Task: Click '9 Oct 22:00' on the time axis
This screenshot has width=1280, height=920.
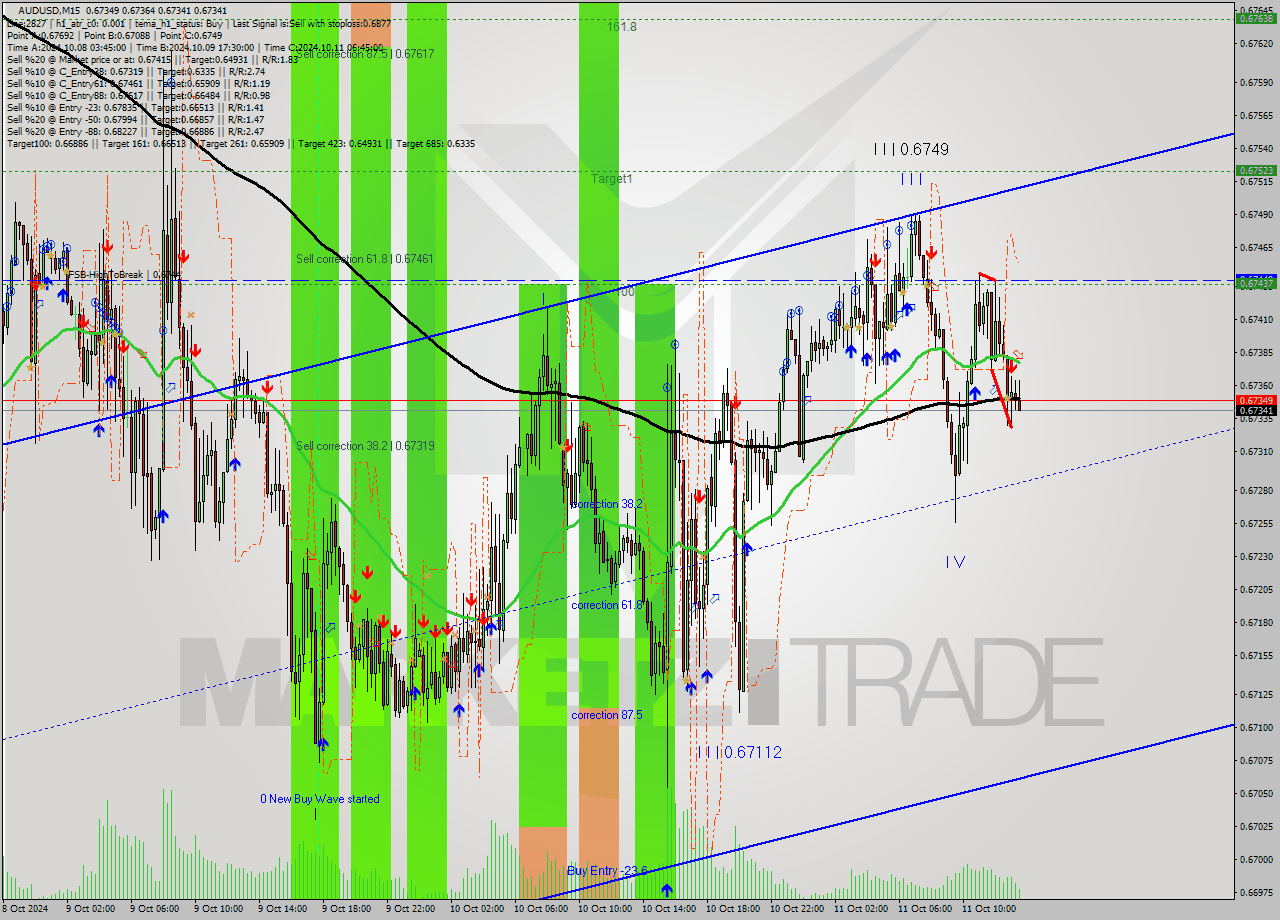Action: (411, 909)
